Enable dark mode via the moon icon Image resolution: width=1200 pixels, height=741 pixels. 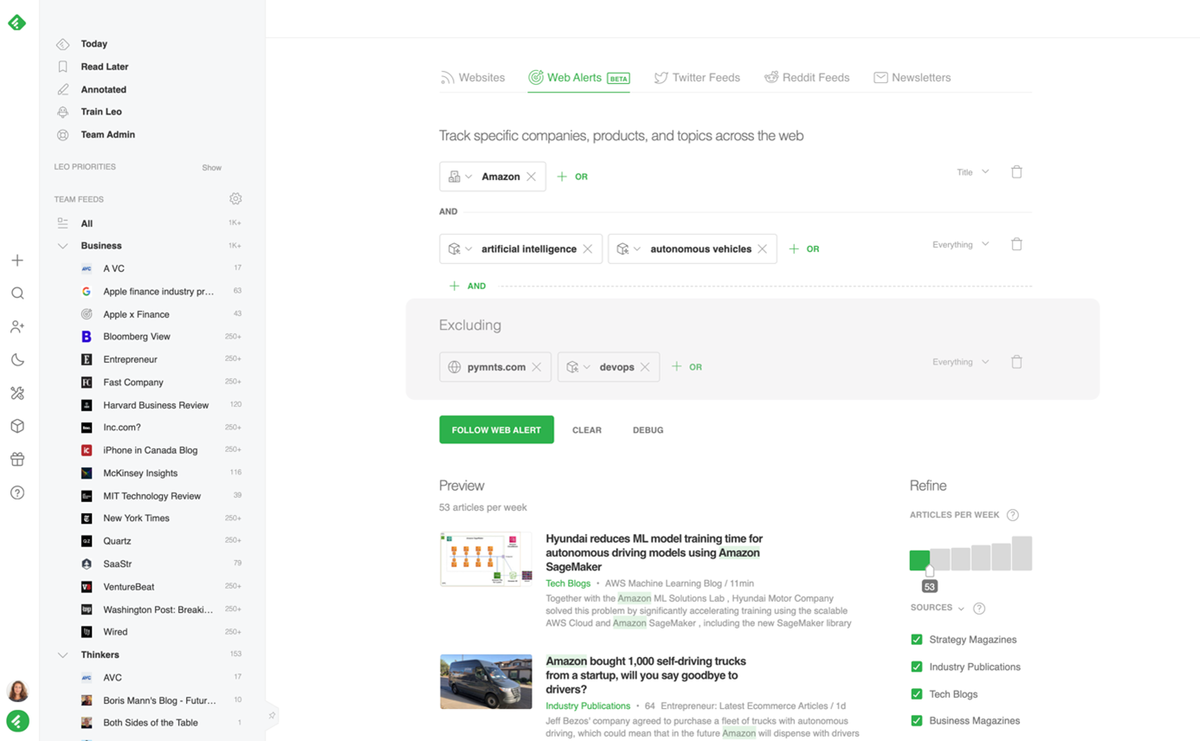click(16, 359)
